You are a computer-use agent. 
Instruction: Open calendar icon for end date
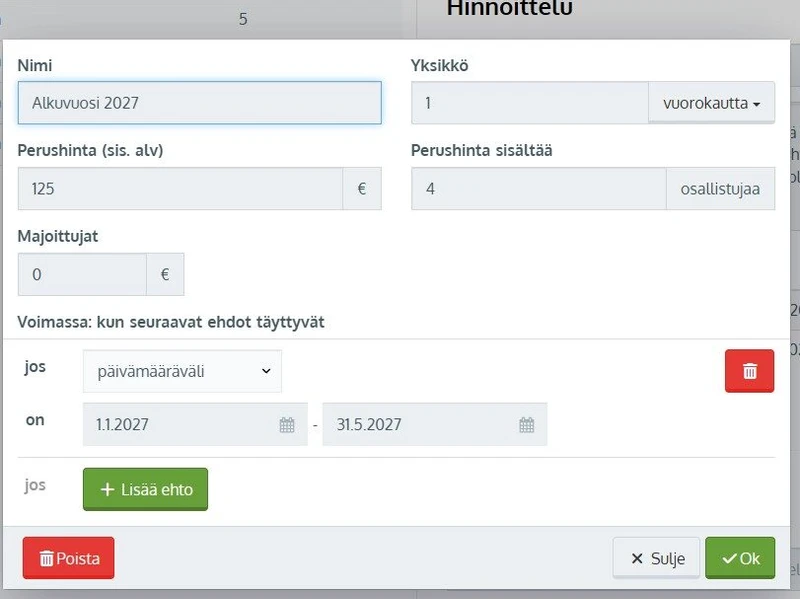[527, 425]
